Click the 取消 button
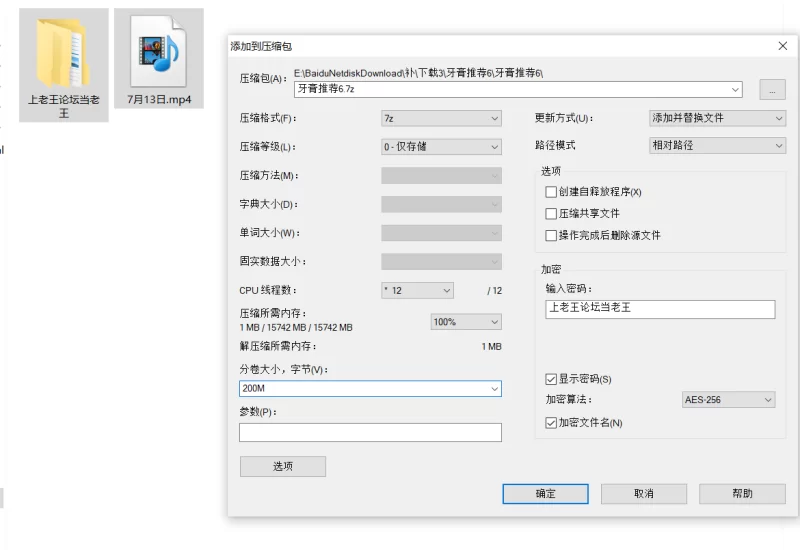800x550 pixels. (643, 494)
